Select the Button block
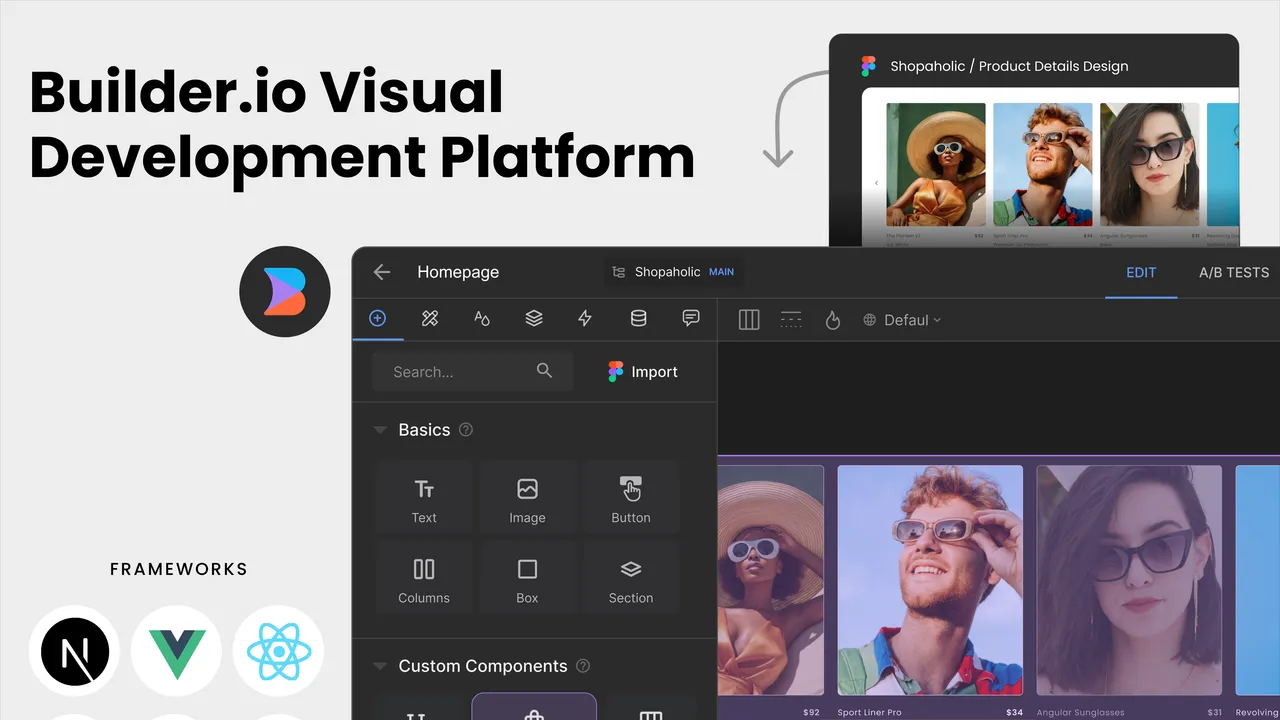Viewport: 1280px width, 720px height. tap(631, 497)
